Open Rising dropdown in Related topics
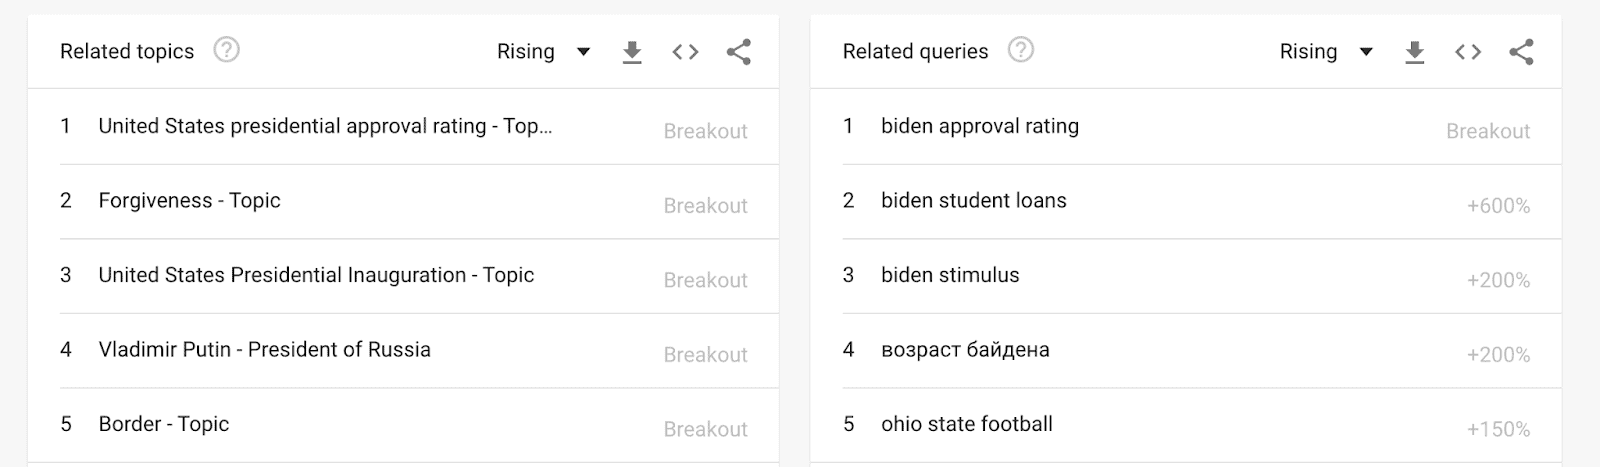1600x467 pixels. pyautogui.click(x=543, y=52)
